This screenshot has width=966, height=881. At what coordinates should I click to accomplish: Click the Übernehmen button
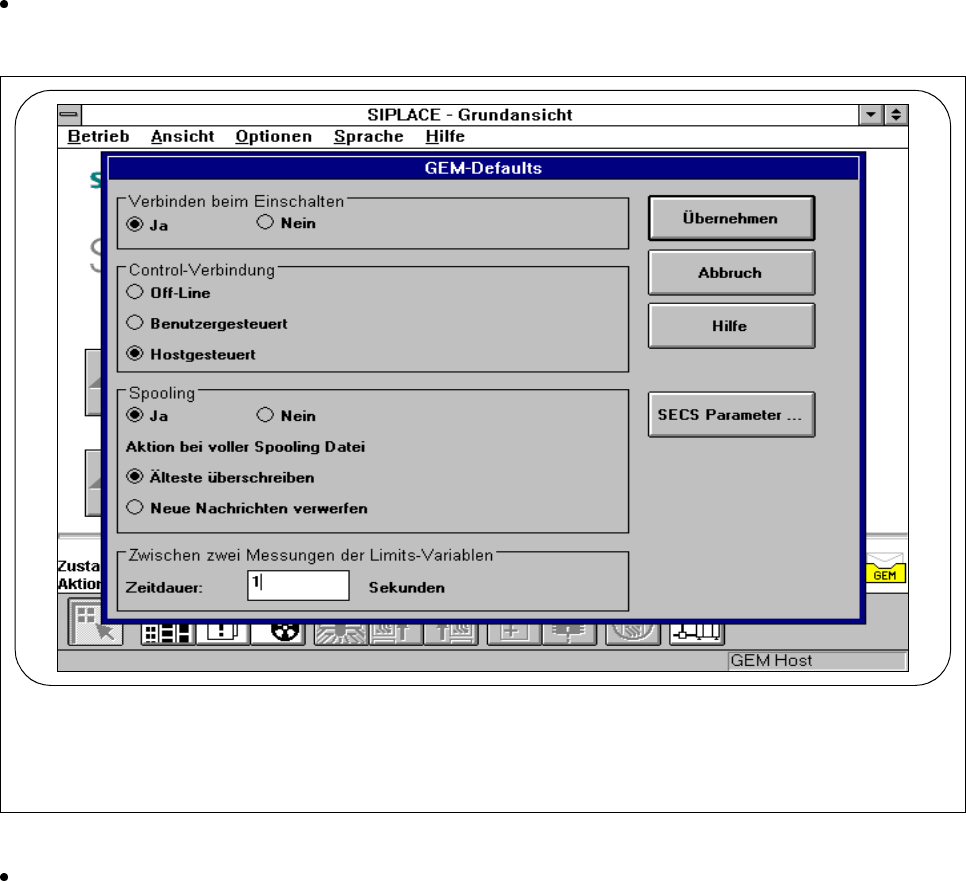click(731, 218)
